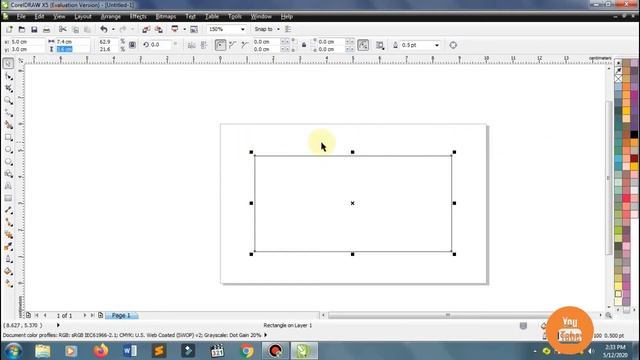Screen dimensions: 640x360
Task: Go to the first page arrow
Action: pyautogui.click(x=37, y=316)
